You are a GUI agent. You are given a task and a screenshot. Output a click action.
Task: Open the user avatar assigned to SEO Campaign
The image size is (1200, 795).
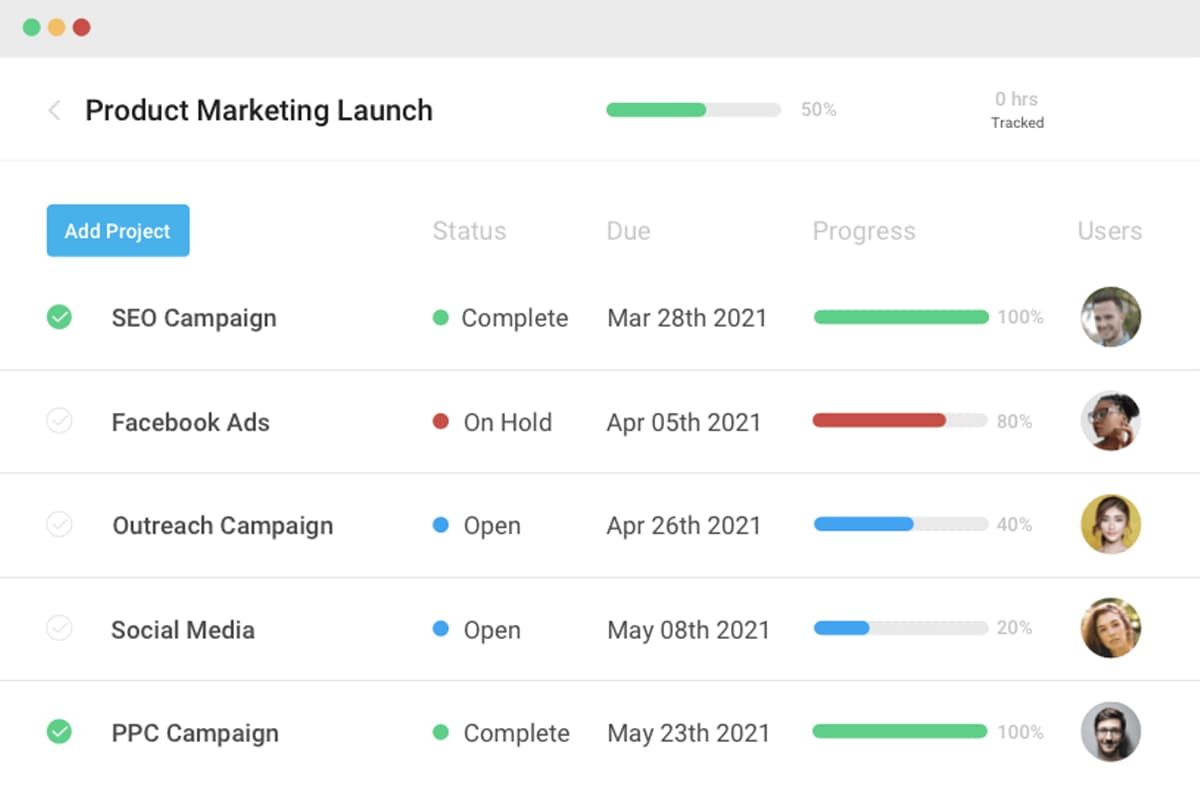(1110, 317)
